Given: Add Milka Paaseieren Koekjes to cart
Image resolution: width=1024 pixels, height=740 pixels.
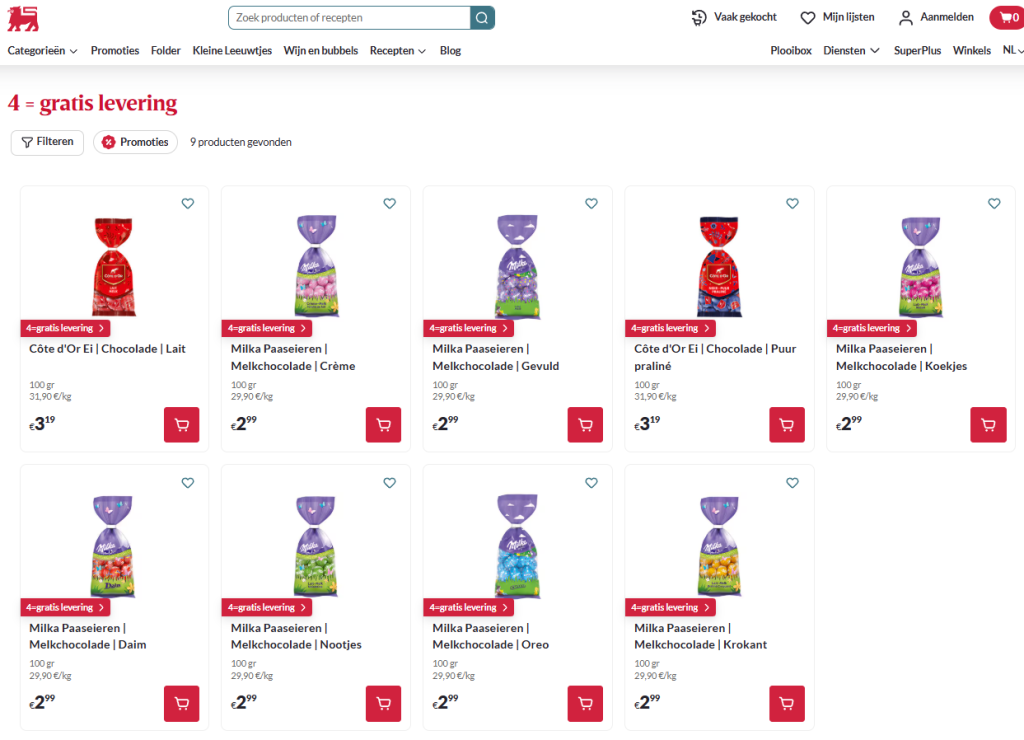Looking at the screenshot, I should point(989,425).
